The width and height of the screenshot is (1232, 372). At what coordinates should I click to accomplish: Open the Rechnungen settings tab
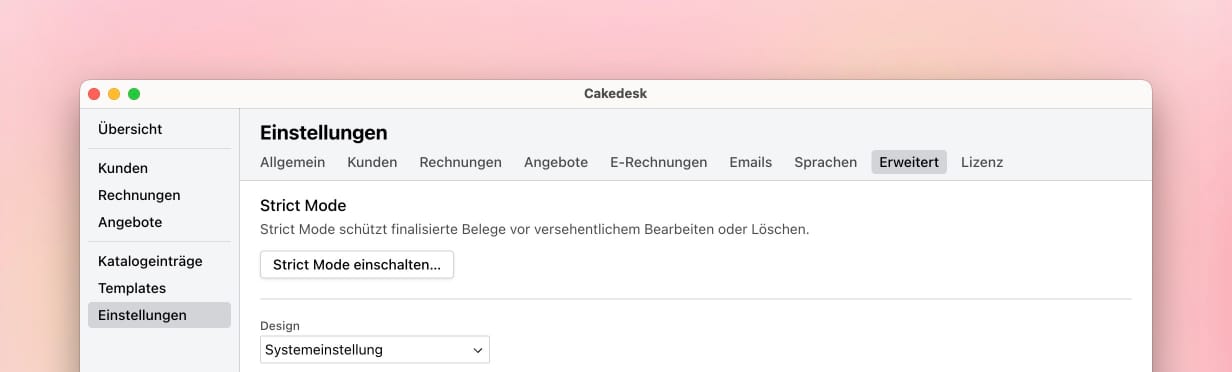coord(460,162)
